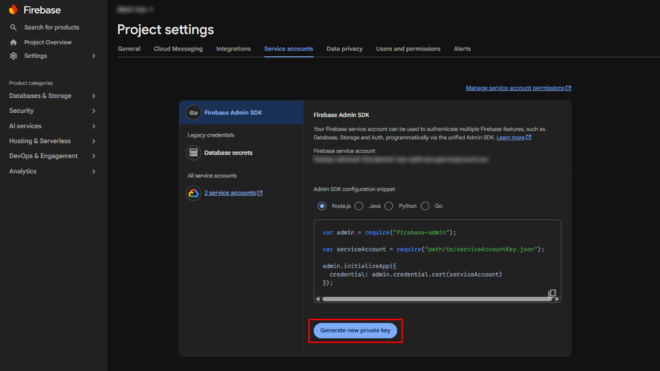
Task: Click the code snippet horizontal scrollbar
Action: 437,299
